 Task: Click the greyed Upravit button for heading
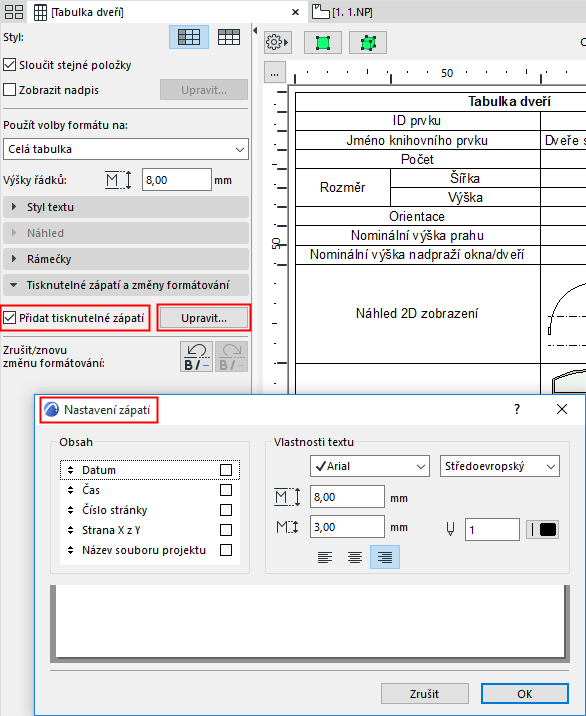[204, 90]
